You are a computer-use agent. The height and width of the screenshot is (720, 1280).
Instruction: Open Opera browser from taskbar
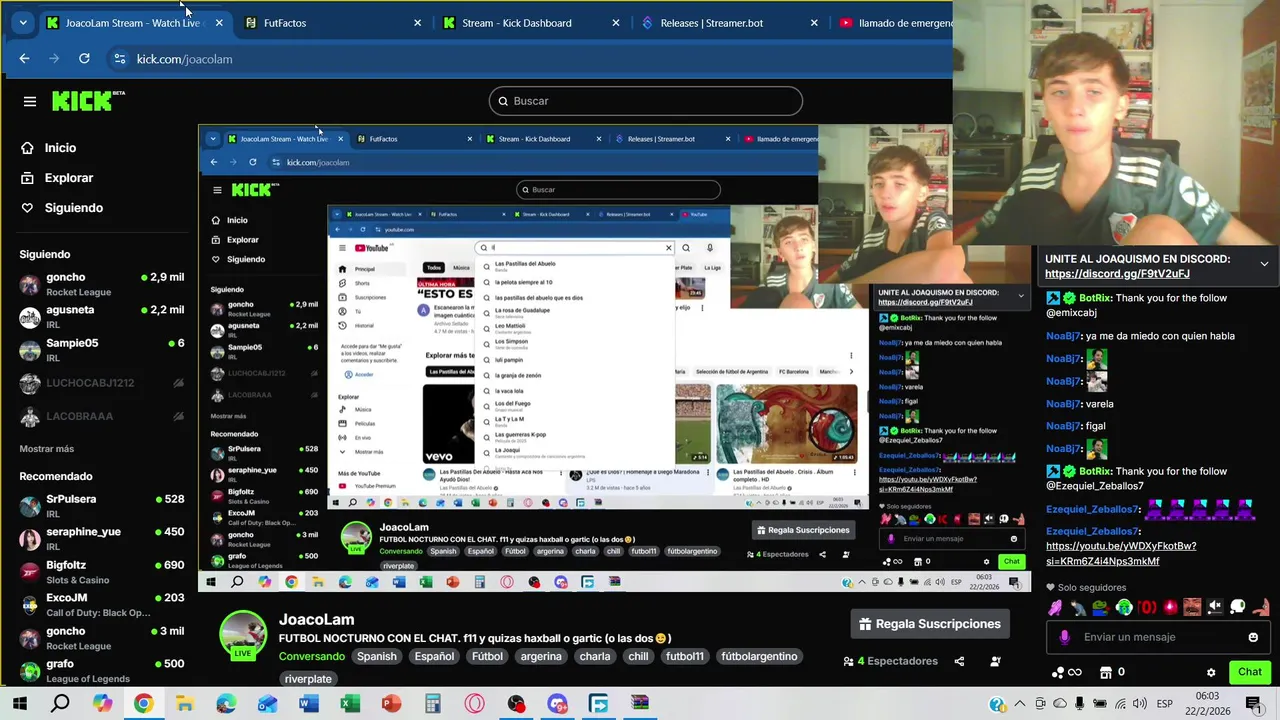click(x=474, y=704)
